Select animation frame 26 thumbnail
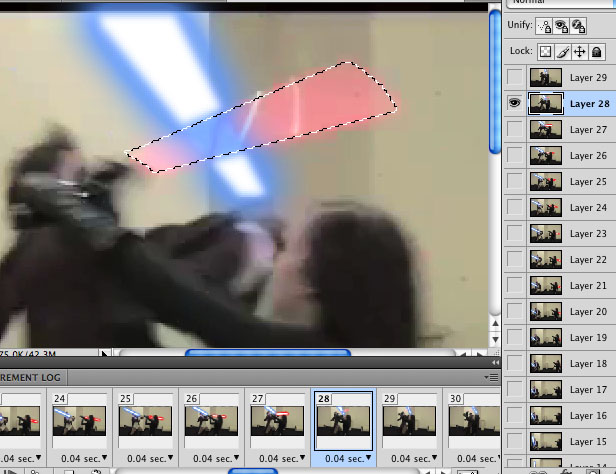This screenshot has width=616, height=474. coord(211,421)
